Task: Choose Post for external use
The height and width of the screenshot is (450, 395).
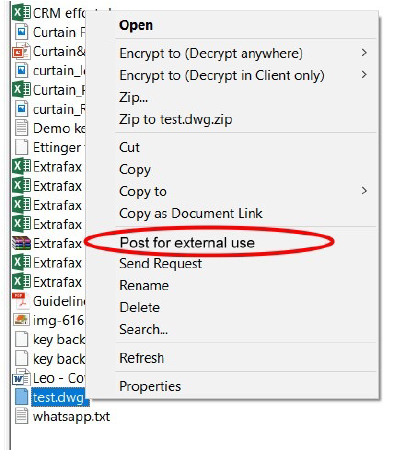Action: tap(187, 242)
